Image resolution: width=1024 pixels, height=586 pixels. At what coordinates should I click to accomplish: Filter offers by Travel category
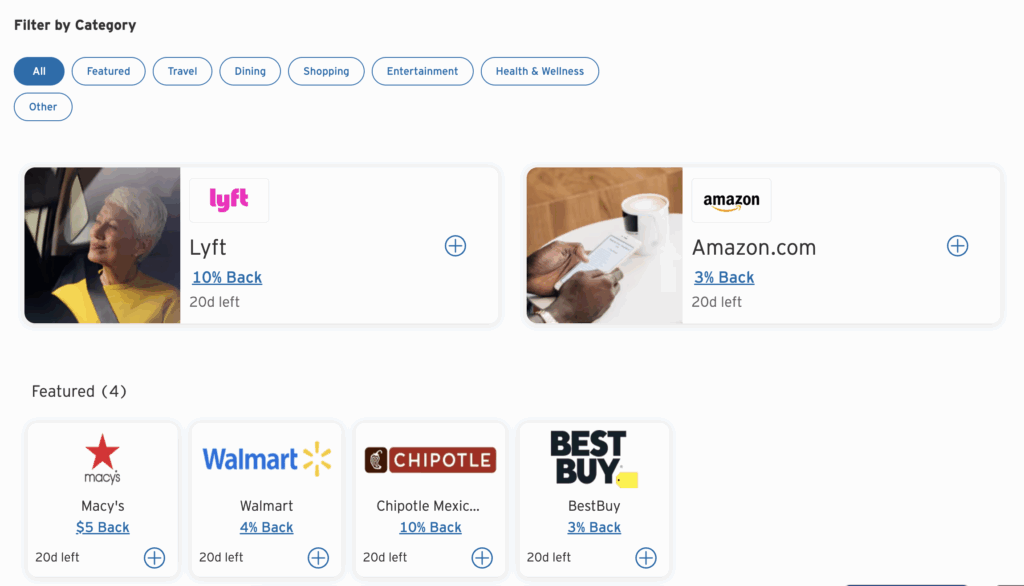pos(182,71)
